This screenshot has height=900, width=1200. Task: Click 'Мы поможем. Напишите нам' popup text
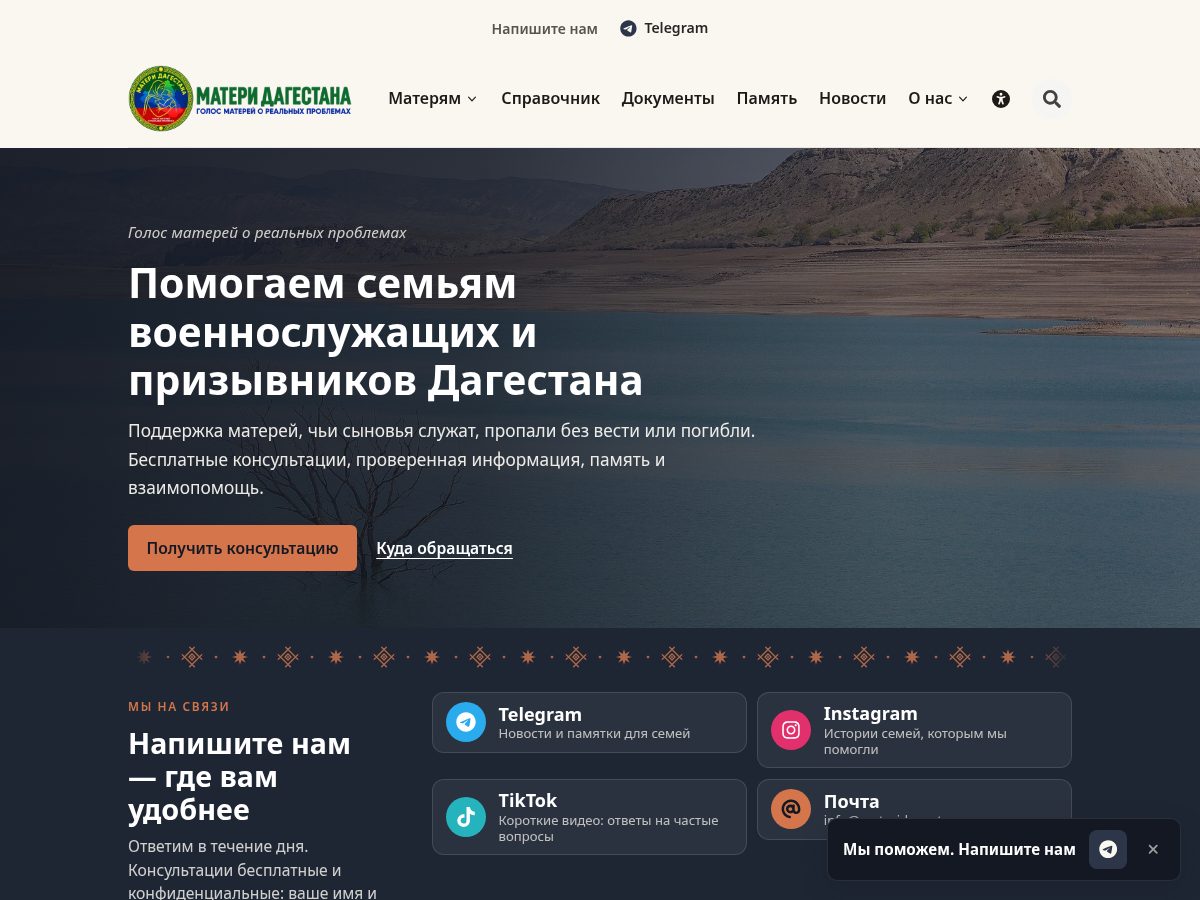959,849
